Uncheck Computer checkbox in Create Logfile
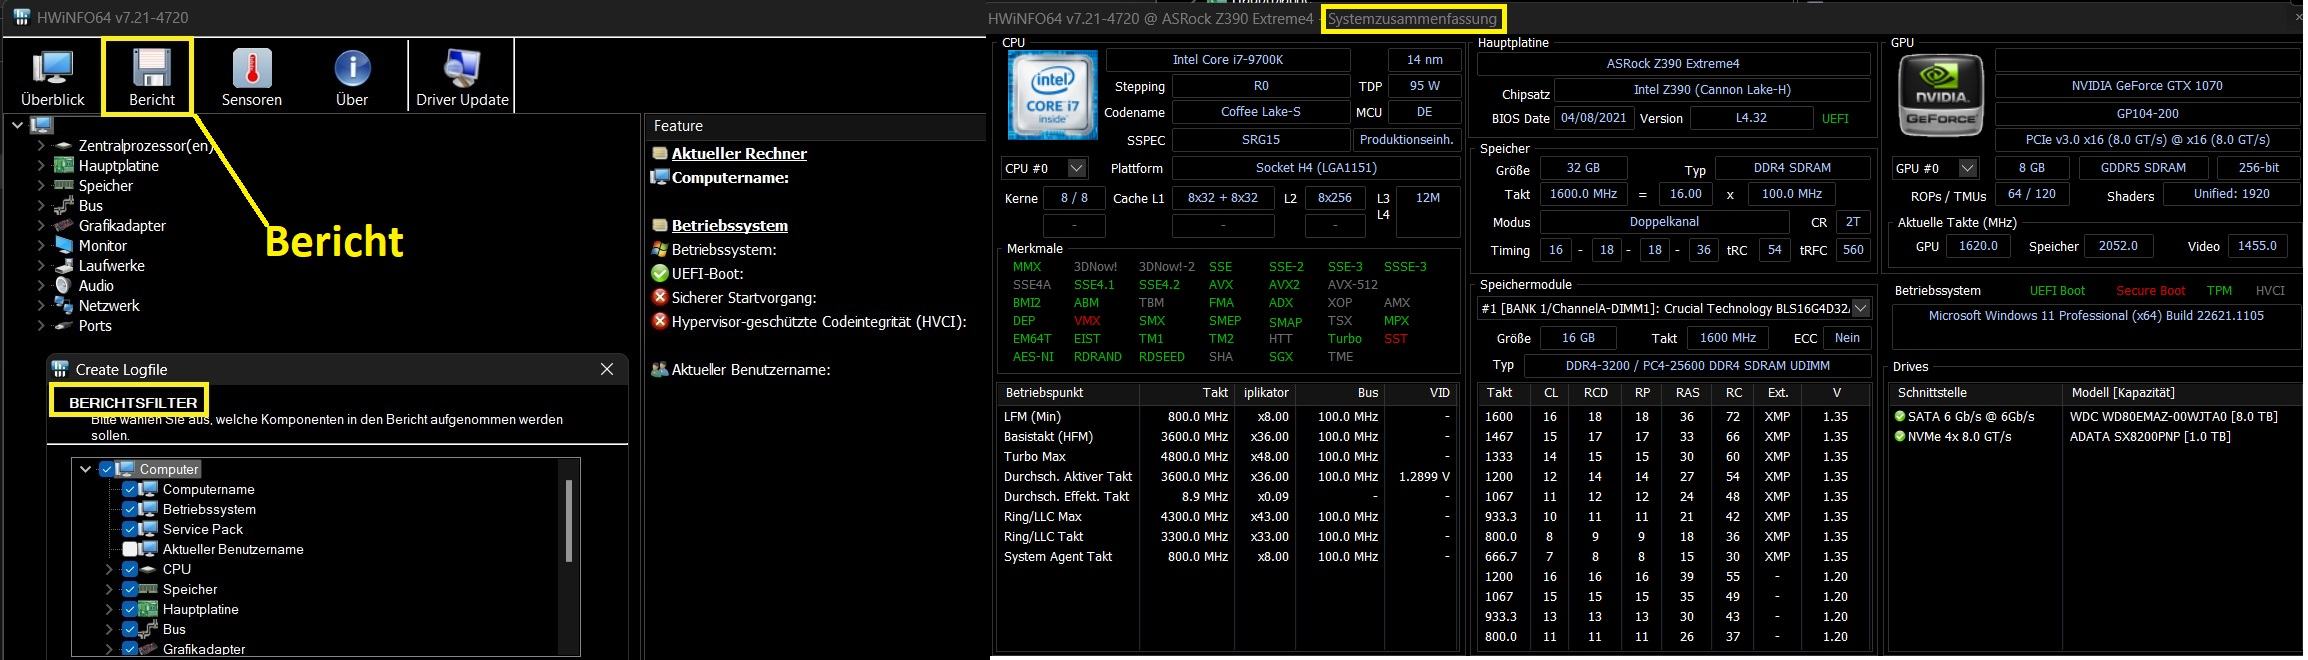 click(106, 469)
